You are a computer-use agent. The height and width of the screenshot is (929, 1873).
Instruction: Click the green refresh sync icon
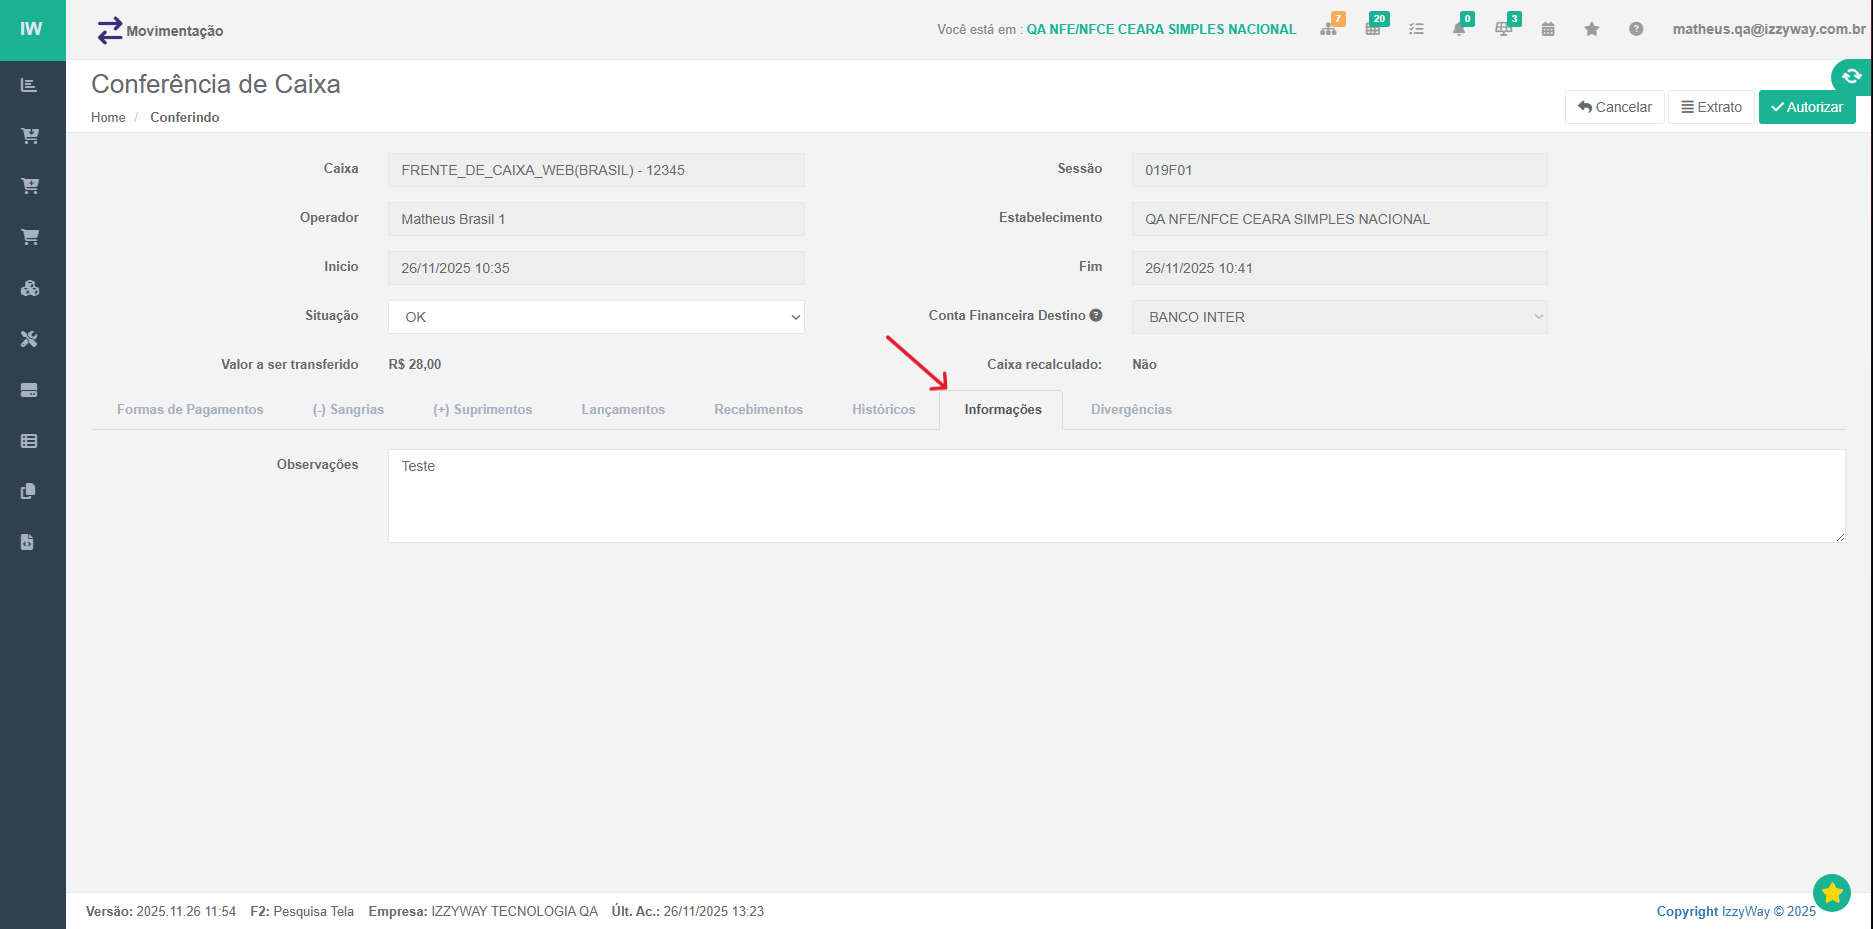coord(1851,76)
